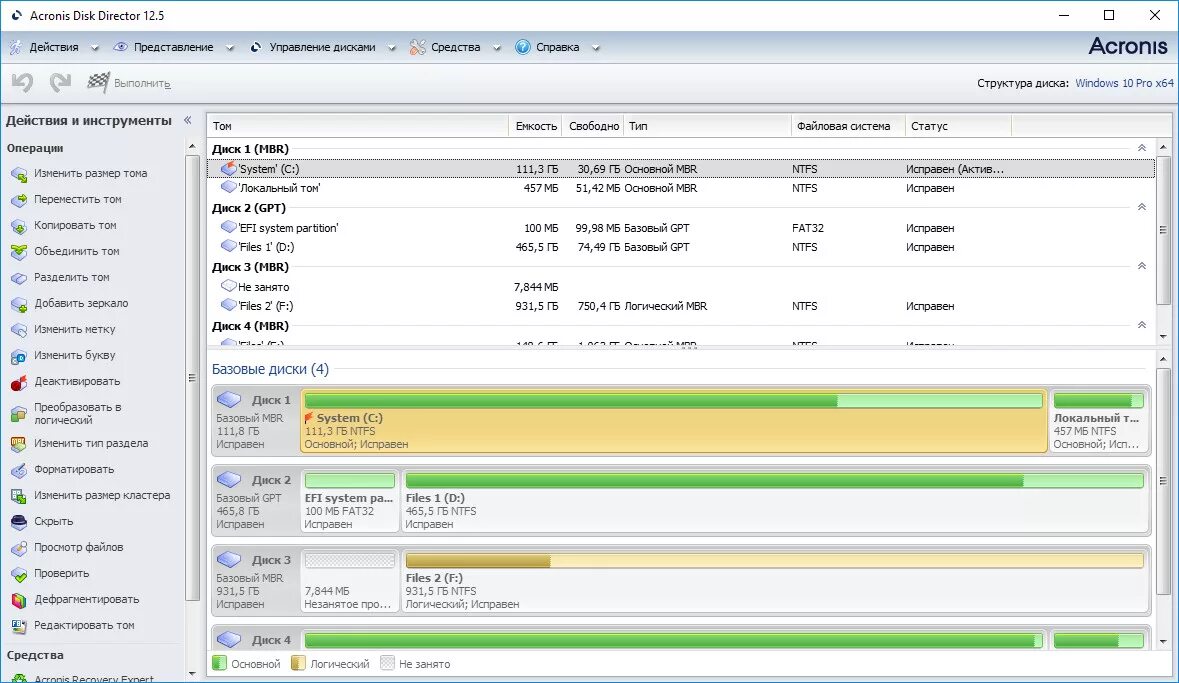Select unallocated 7,844 МБ block on Диск 3
This screenshot has width=1179, height=683.
(350, 581)
